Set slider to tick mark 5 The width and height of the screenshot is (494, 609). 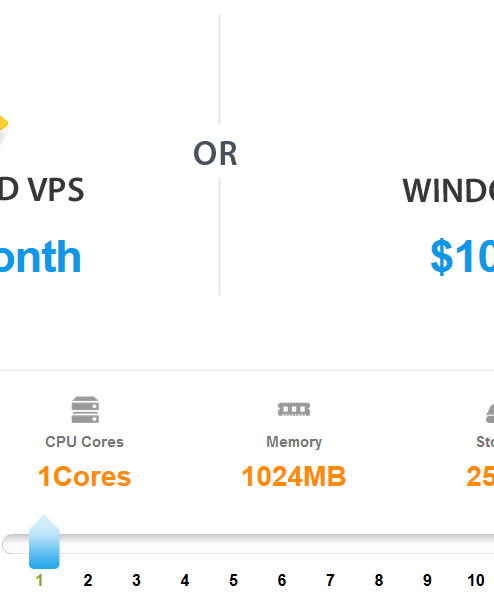233,580
